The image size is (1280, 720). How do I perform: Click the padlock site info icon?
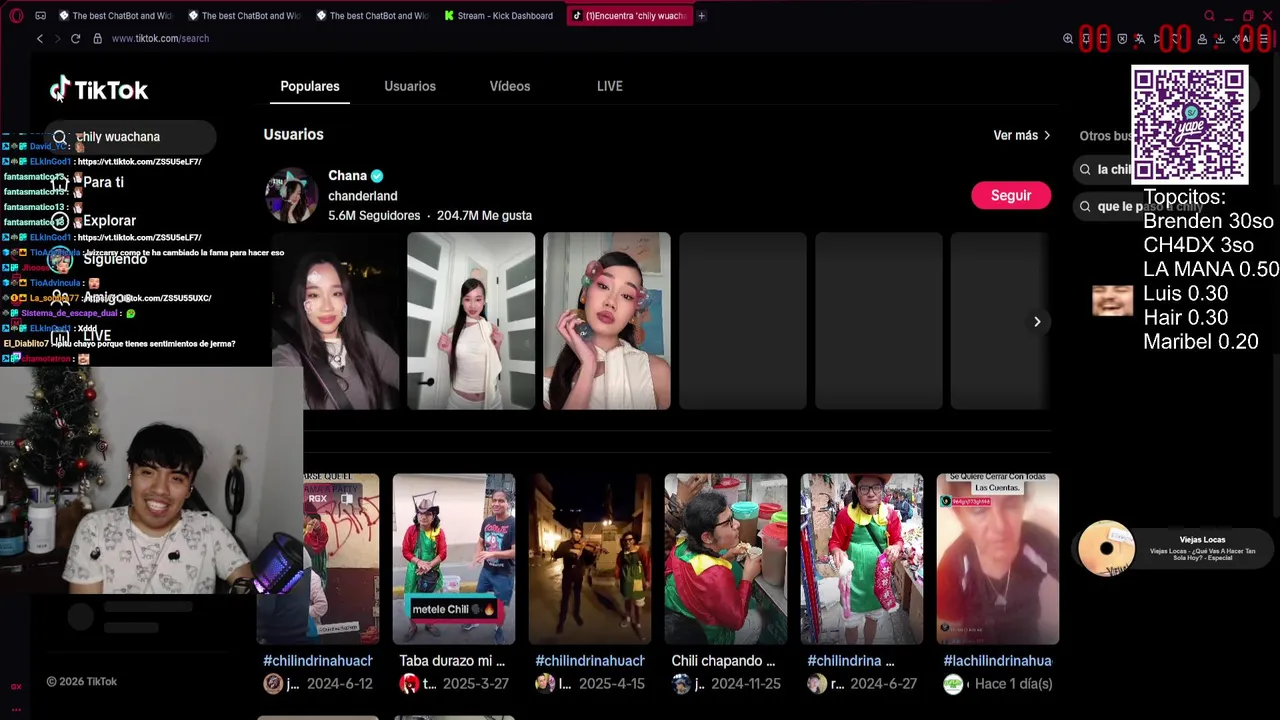[x=97, y=38]
